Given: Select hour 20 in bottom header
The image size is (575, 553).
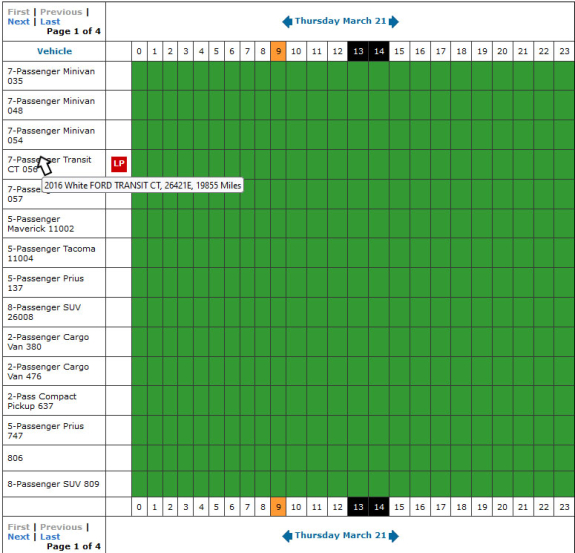Looking at the screenshot, I should (502, 507).
